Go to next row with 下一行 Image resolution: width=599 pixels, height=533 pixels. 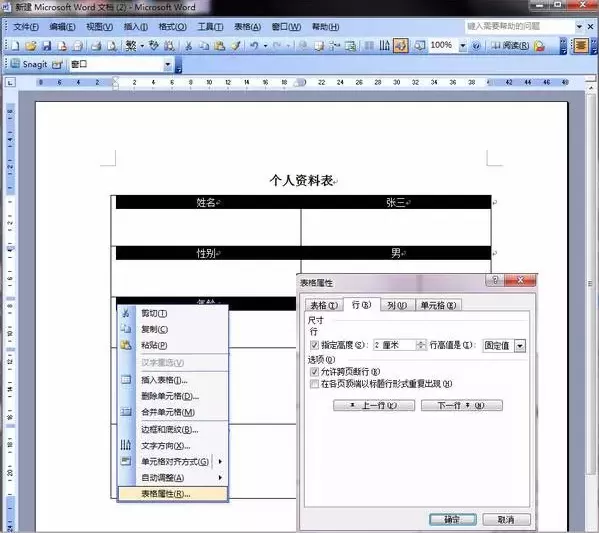(461, 405)
